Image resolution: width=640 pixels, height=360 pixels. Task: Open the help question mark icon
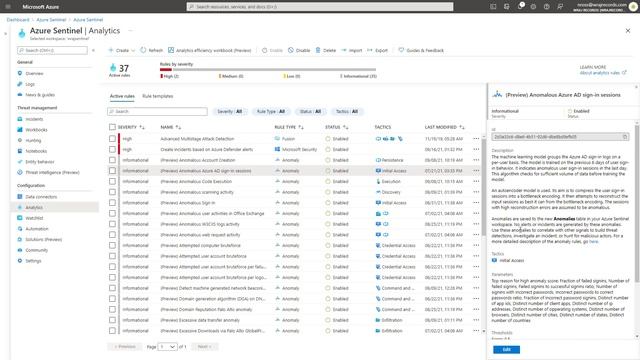coord(547,7)
